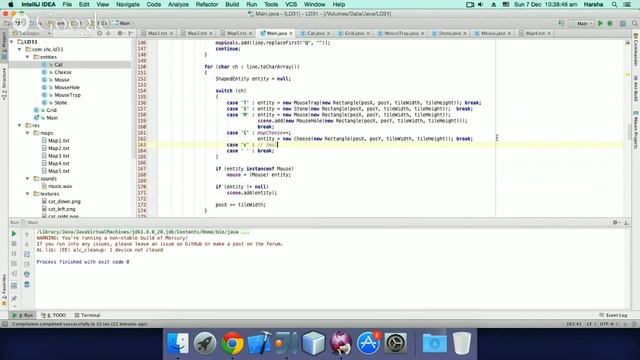Collapse the com.shc.ld31 package node
The width and height of the screenshot is (640, 360).
[x=20, y=49]
